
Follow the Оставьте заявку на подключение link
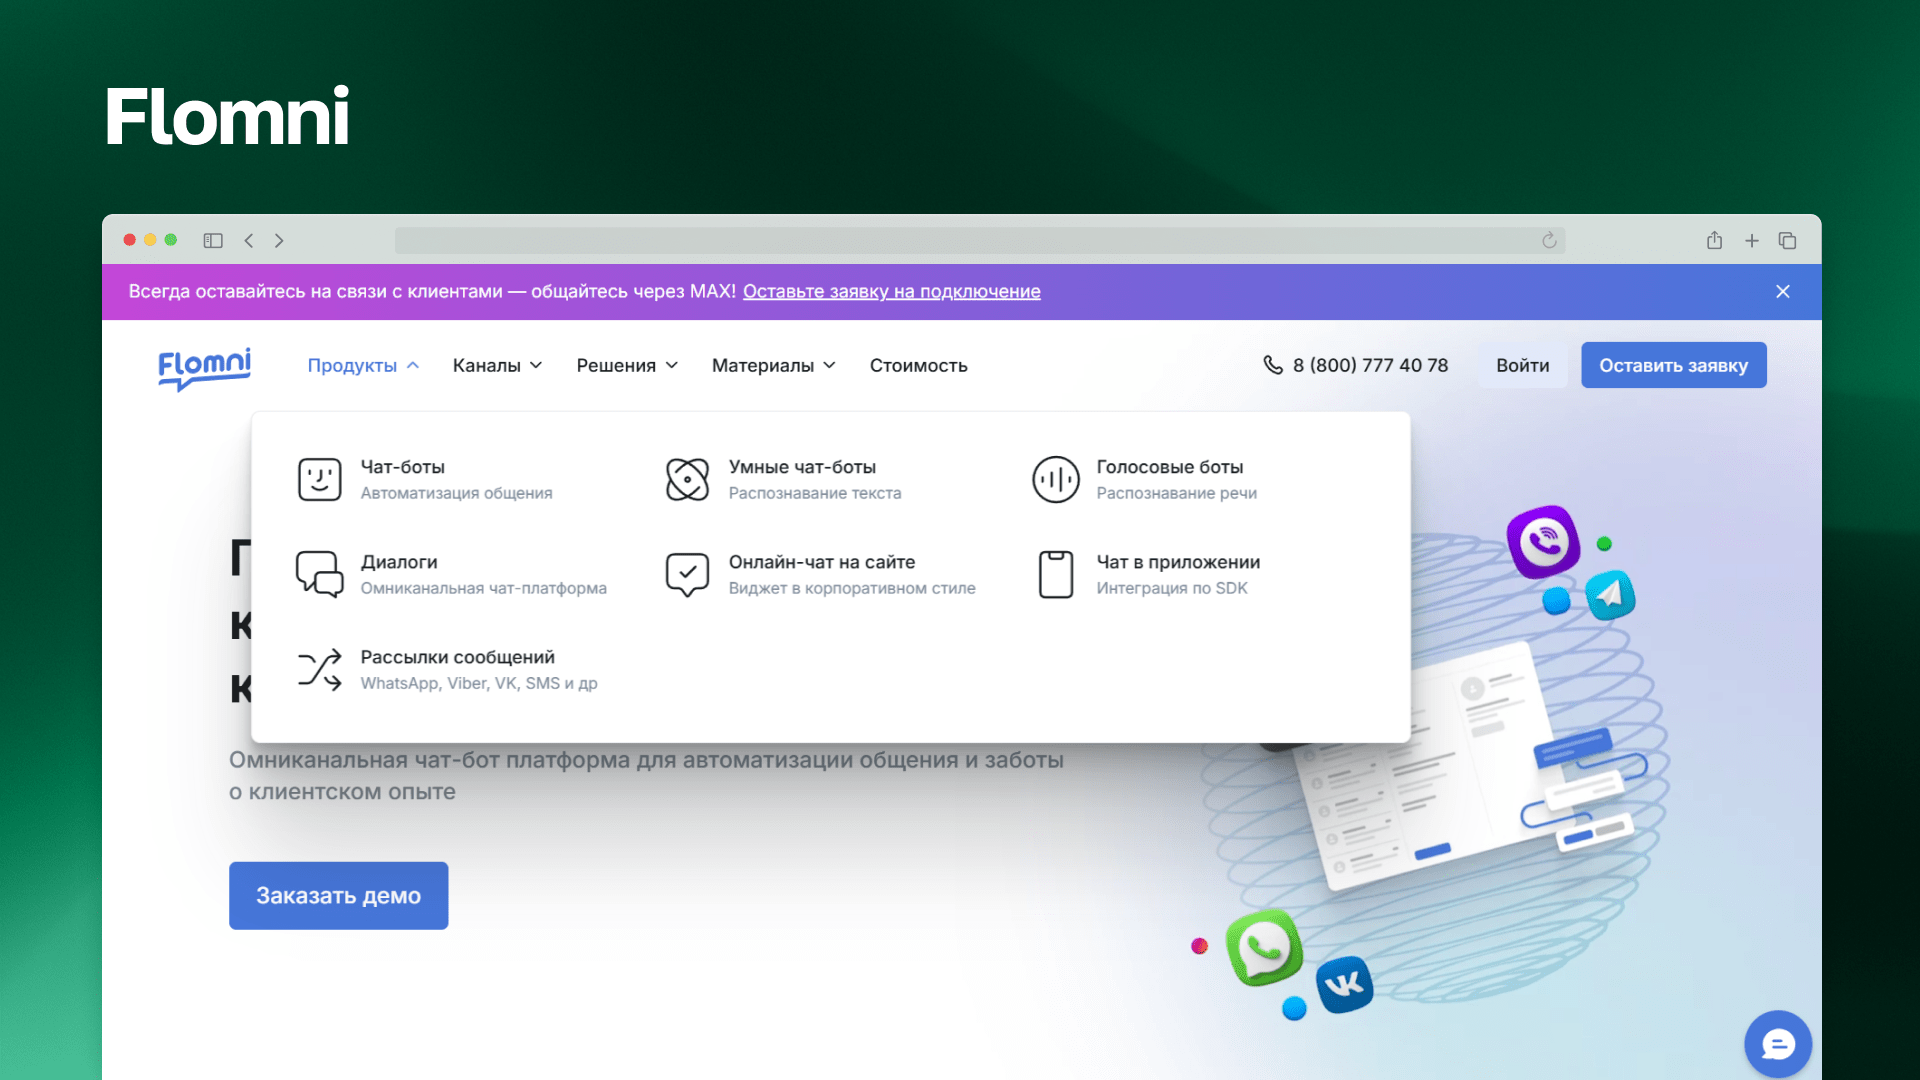[891, 291]
